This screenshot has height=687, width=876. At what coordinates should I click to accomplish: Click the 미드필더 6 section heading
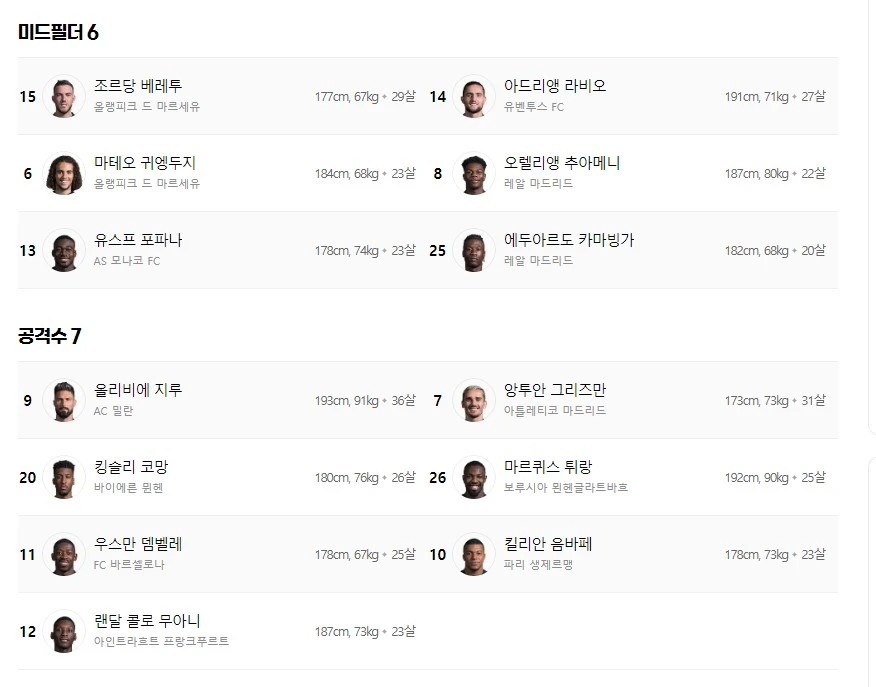(x=58, y=33)
